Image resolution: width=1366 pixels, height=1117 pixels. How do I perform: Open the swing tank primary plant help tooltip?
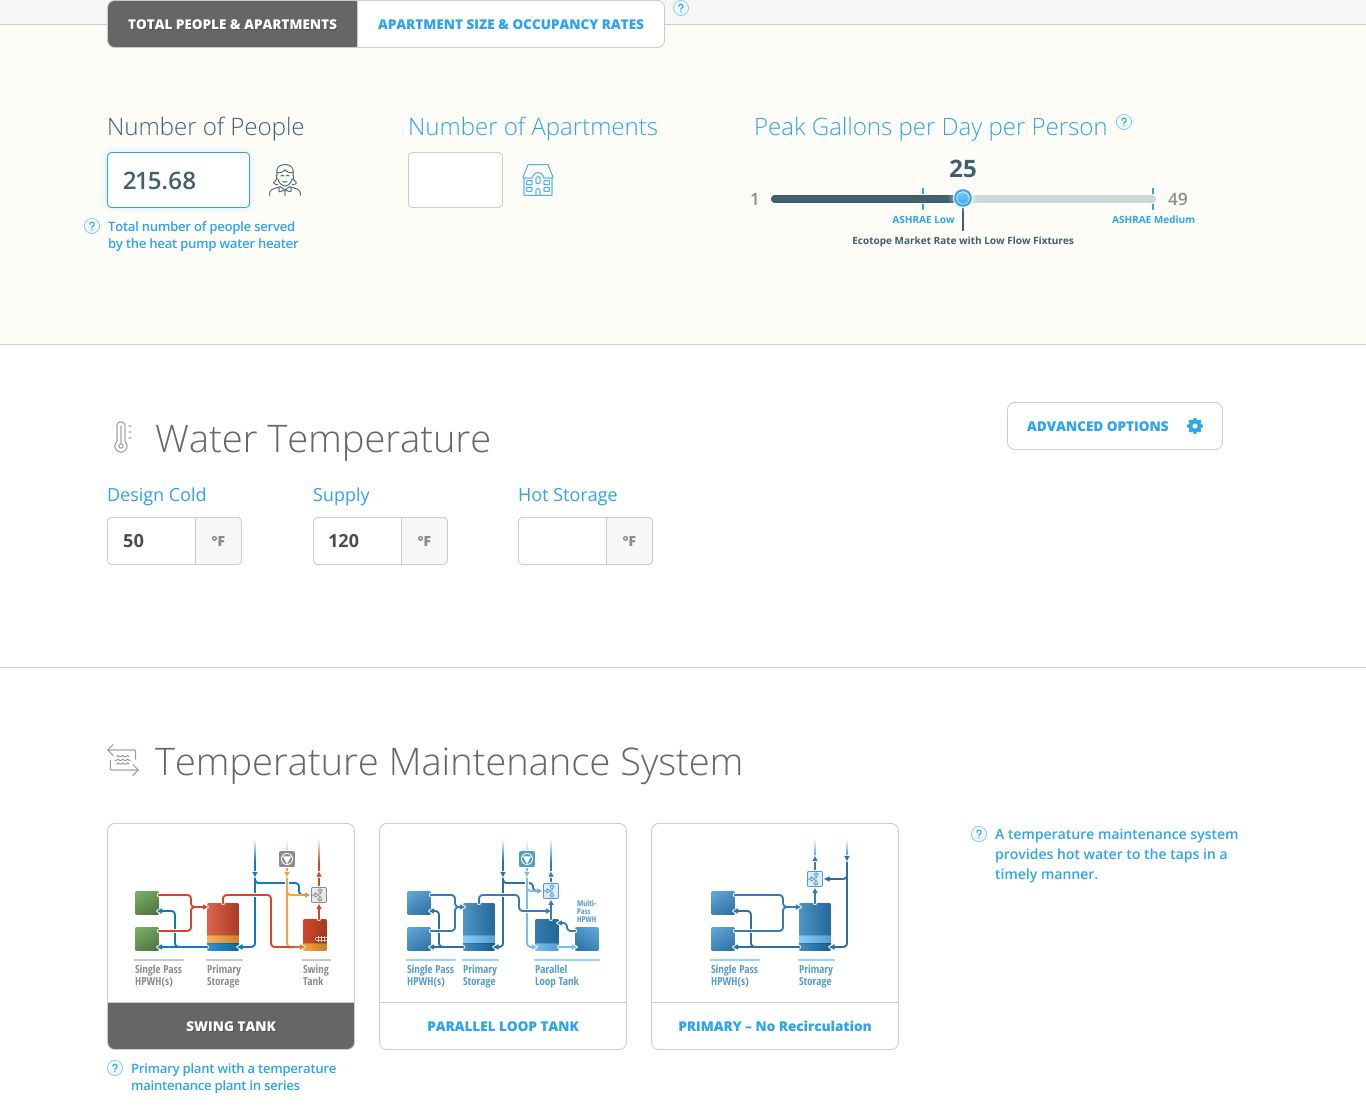[x=114, y=1068]
